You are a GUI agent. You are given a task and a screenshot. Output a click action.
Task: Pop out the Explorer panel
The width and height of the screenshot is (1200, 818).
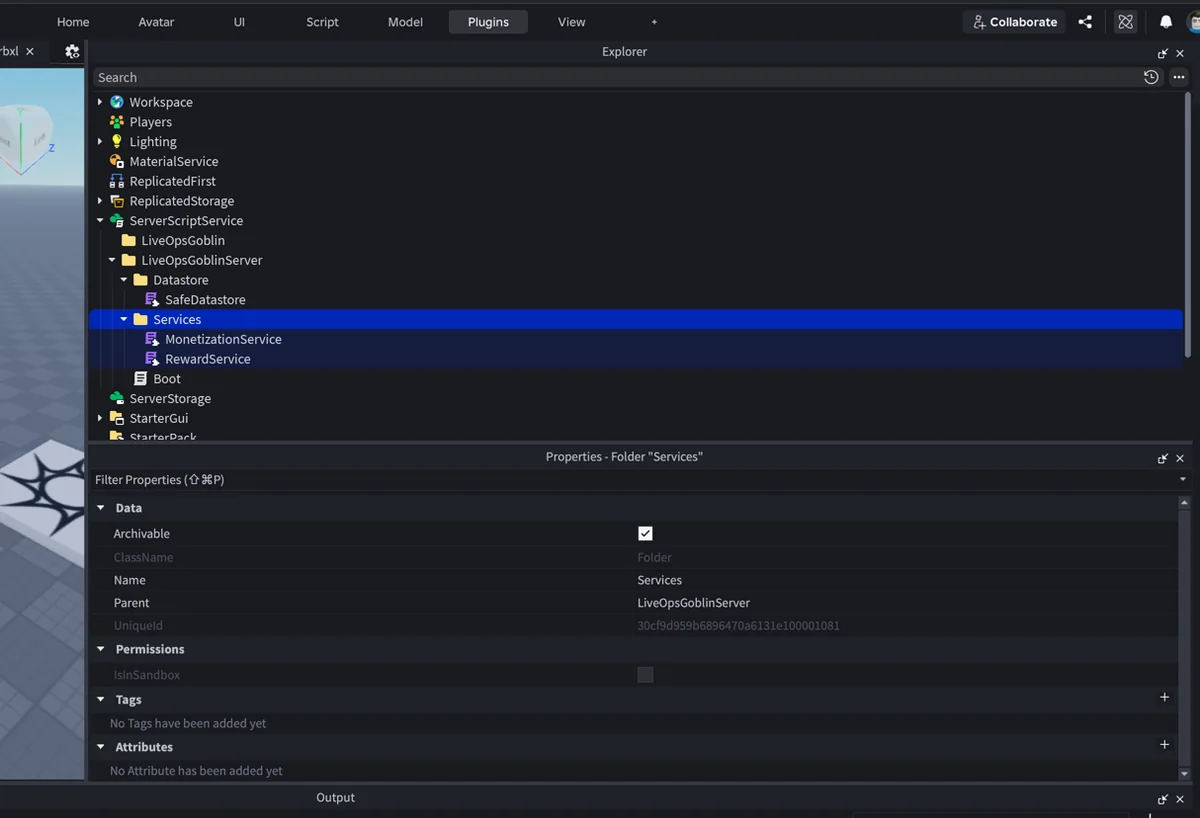[1163, 53]
